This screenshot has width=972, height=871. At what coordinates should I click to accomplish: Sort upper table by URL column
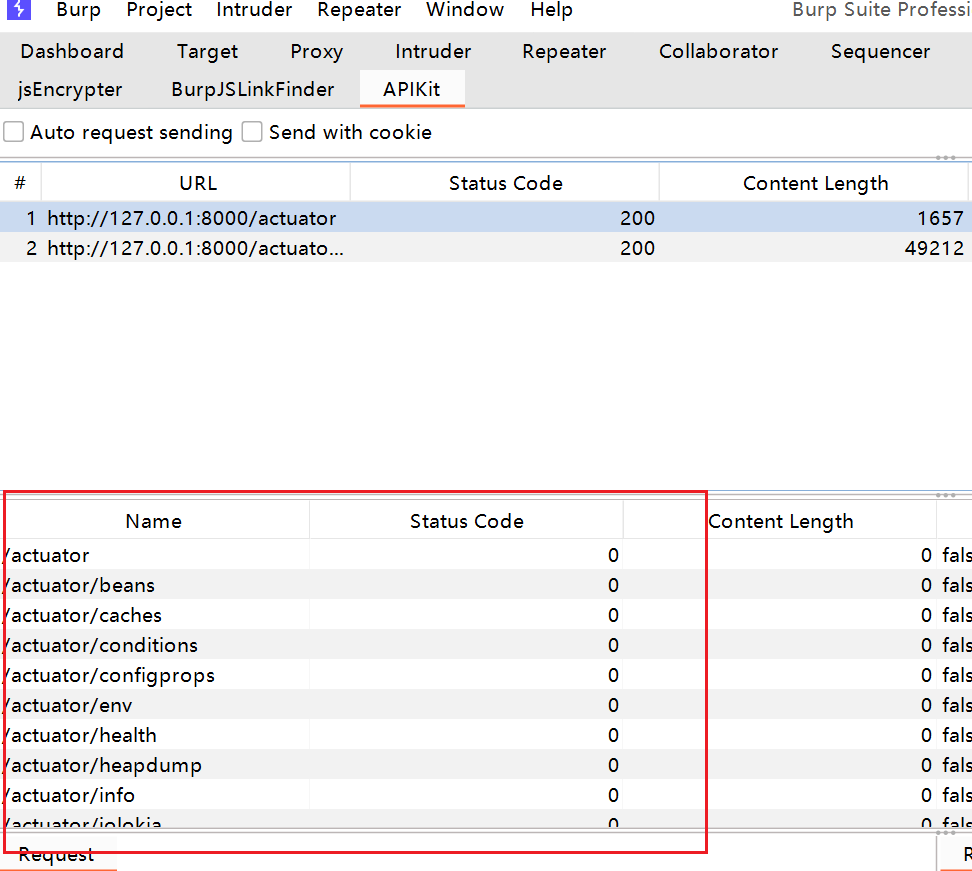point(198,183)
